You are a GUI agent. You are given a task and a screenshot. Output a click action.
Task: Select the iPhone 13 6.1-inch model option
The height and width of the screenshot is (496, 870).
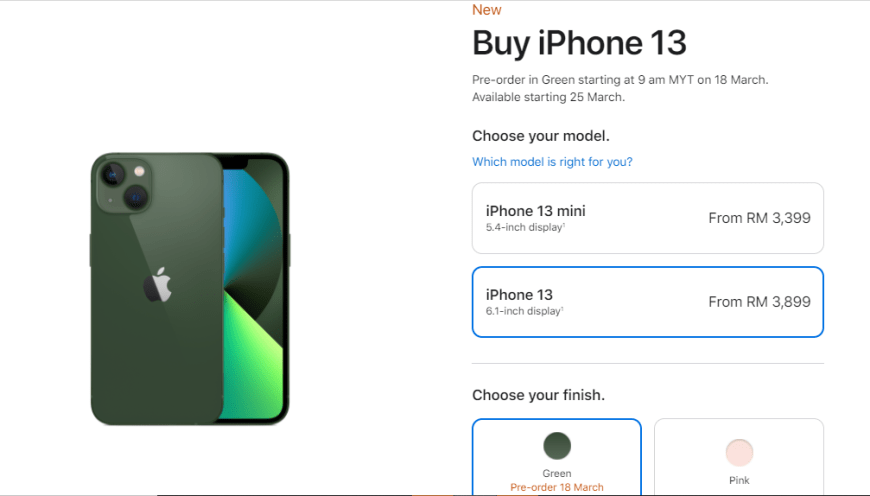coord(648,302)
